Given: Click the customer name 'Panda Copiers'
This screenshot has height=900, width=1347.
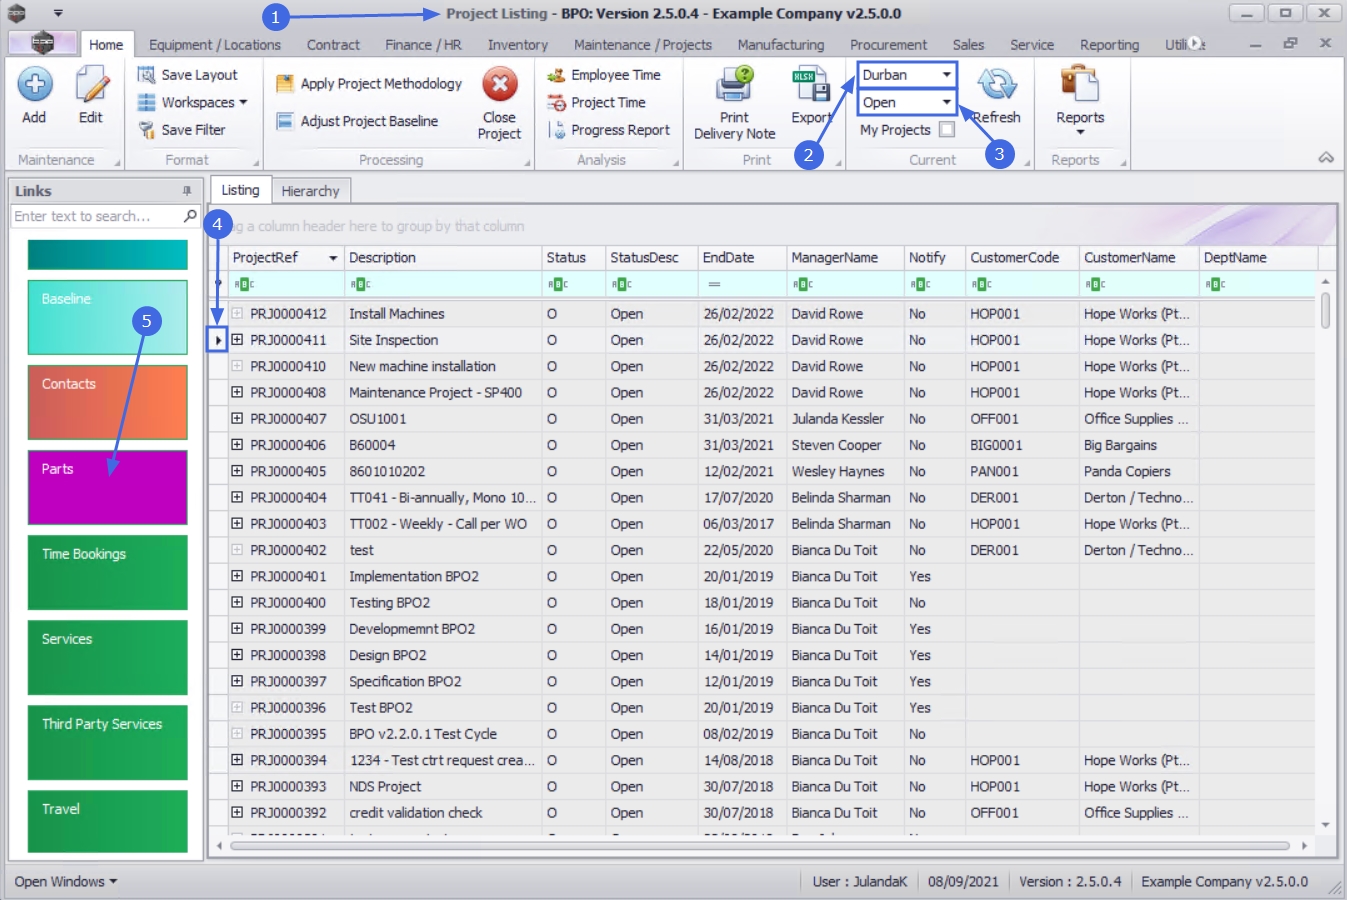Looking at the screenshot, I should 1127,471.
